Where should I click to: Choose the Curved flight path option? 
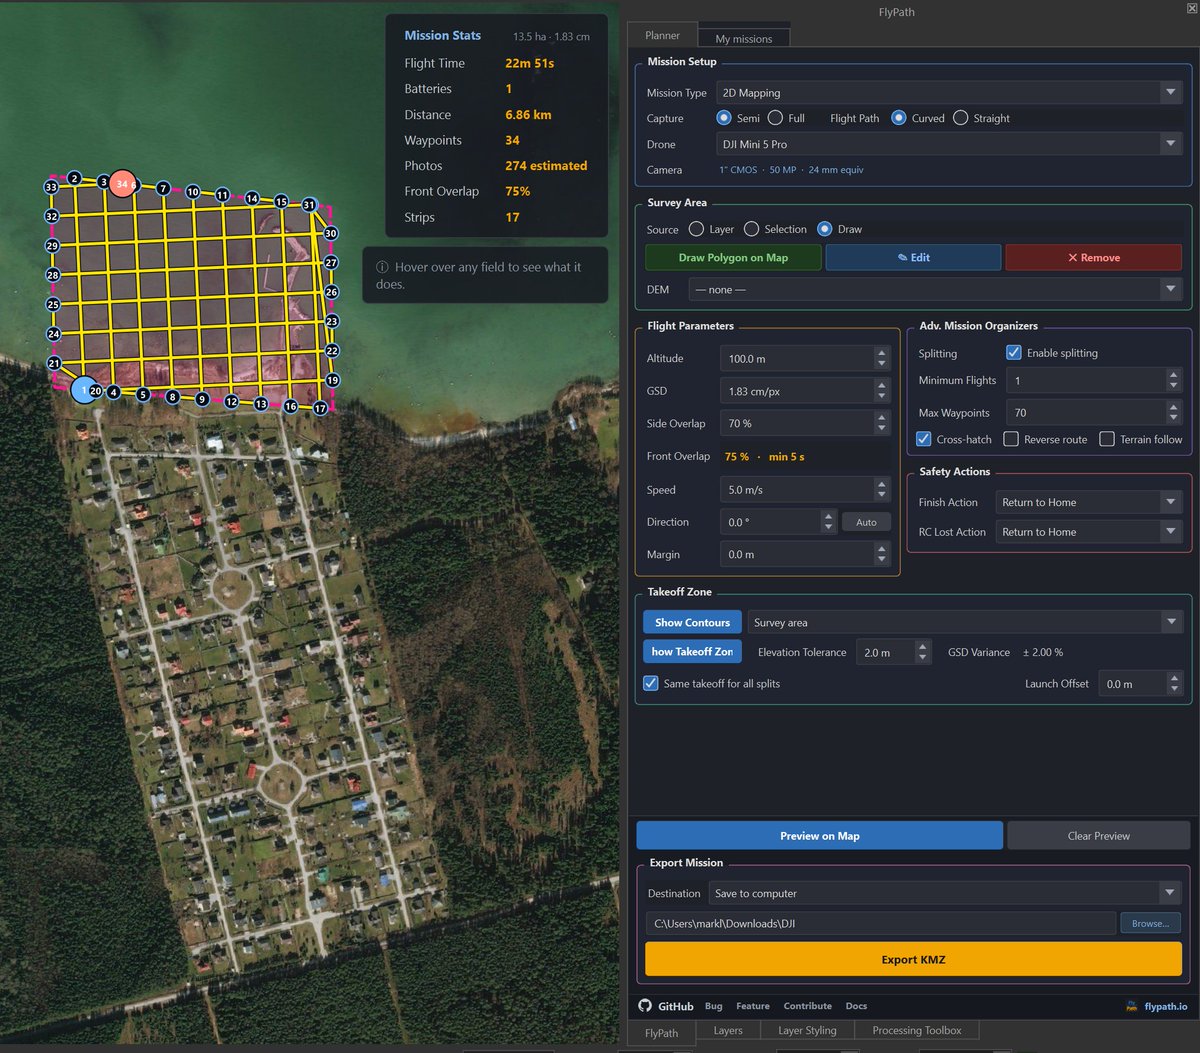(x=899, y=118)
